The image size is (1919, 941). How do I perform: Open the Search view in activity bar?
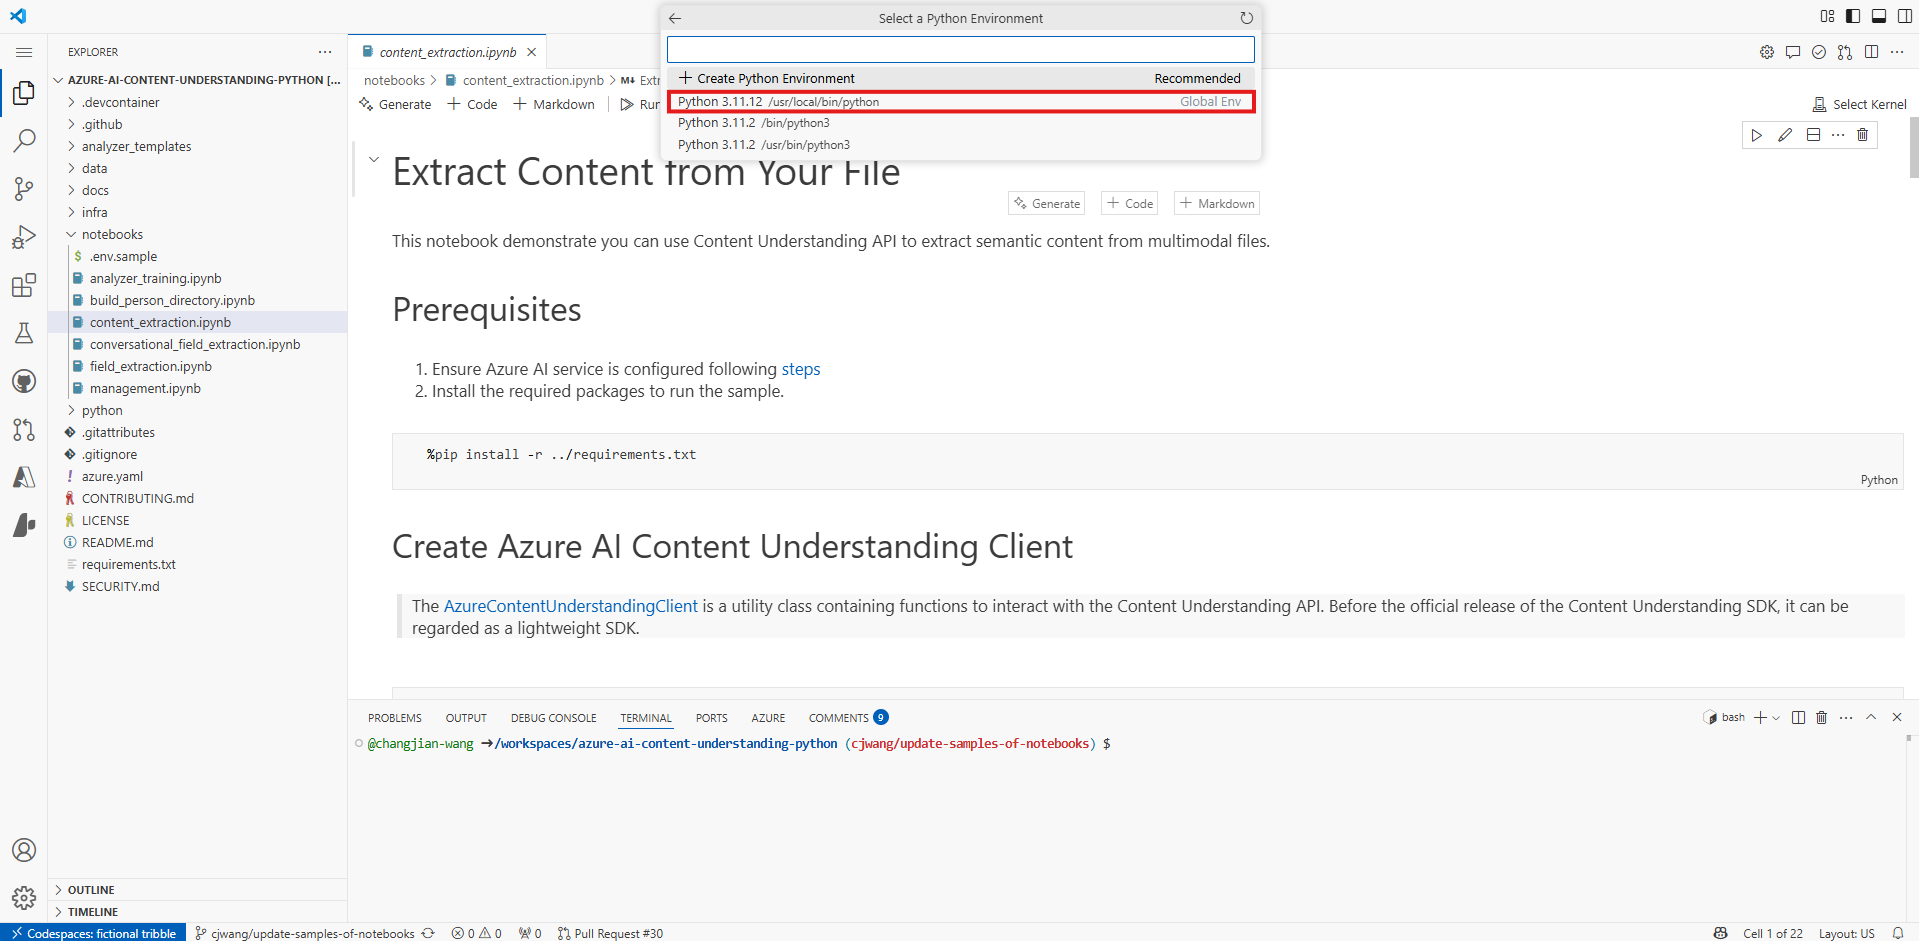tap(24, 141)
